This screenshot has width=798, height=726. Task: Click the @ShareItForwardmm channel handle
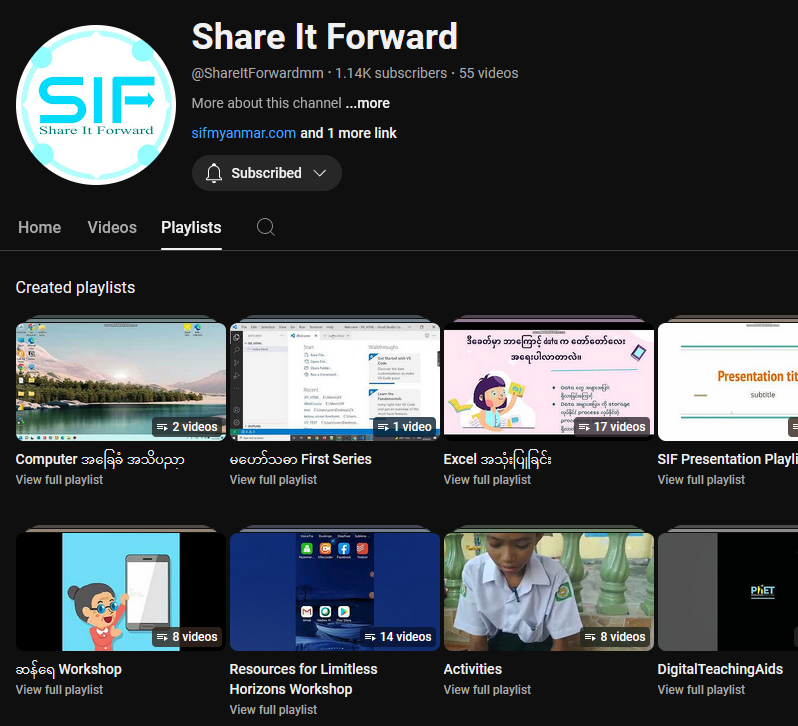(258, 73)
